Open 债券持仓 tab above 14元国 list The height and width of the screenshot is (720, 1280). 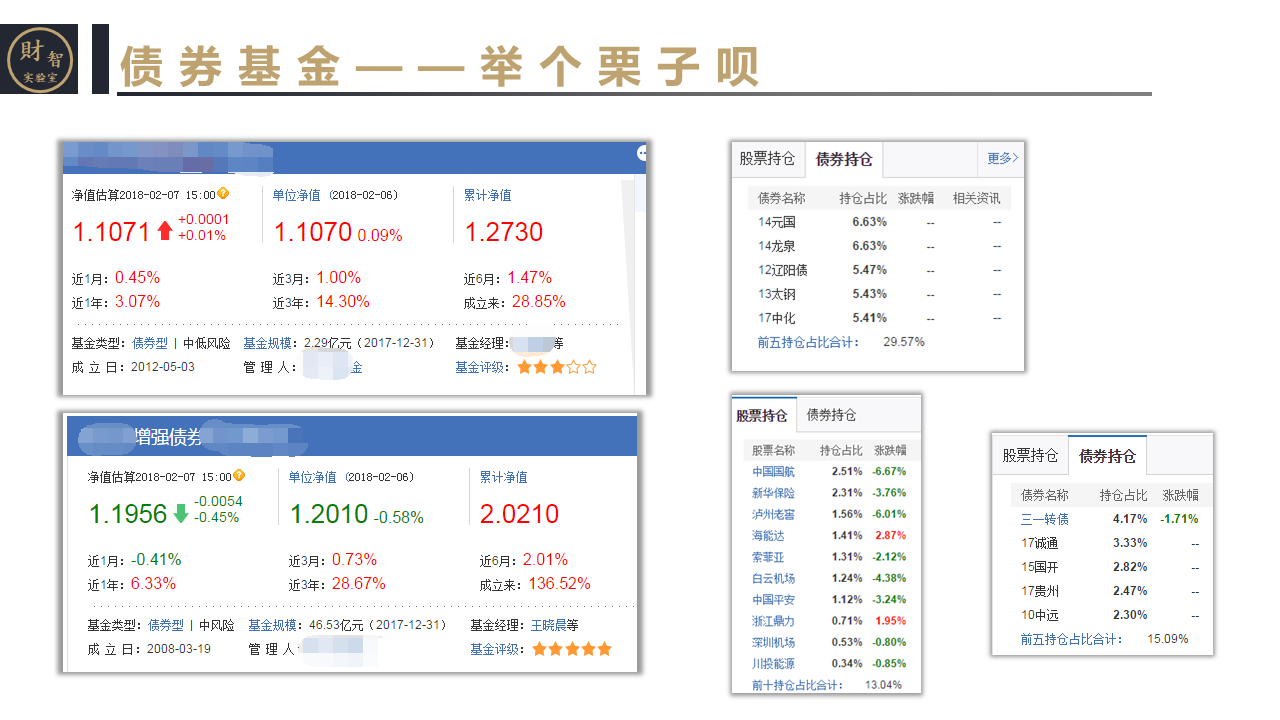coord(844,159)
